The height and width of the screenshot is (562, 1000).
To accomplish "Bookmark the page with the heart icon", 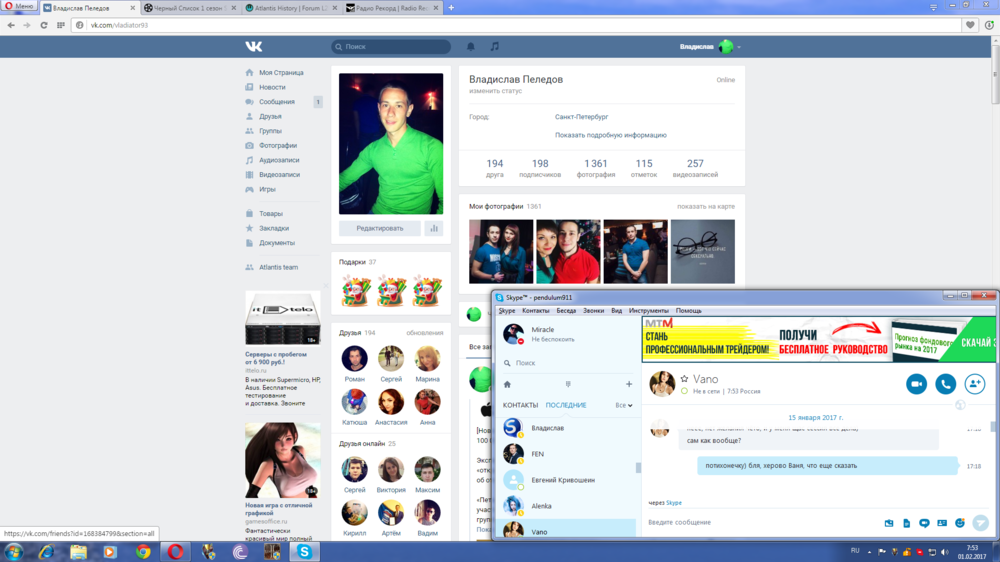I will pos(970,25).
